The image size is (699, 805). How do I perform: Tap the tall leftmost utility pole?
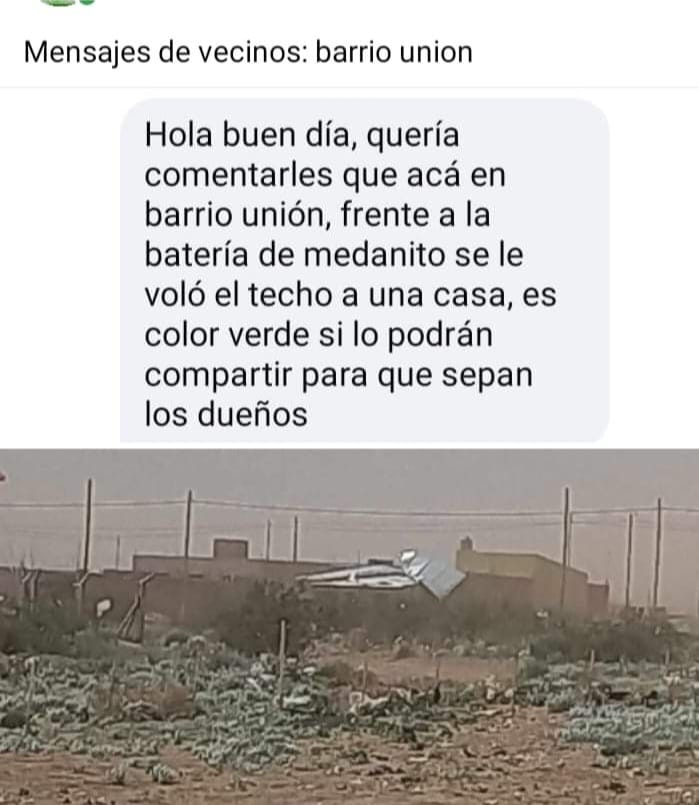pyautogui.click(x=88, y=525)
